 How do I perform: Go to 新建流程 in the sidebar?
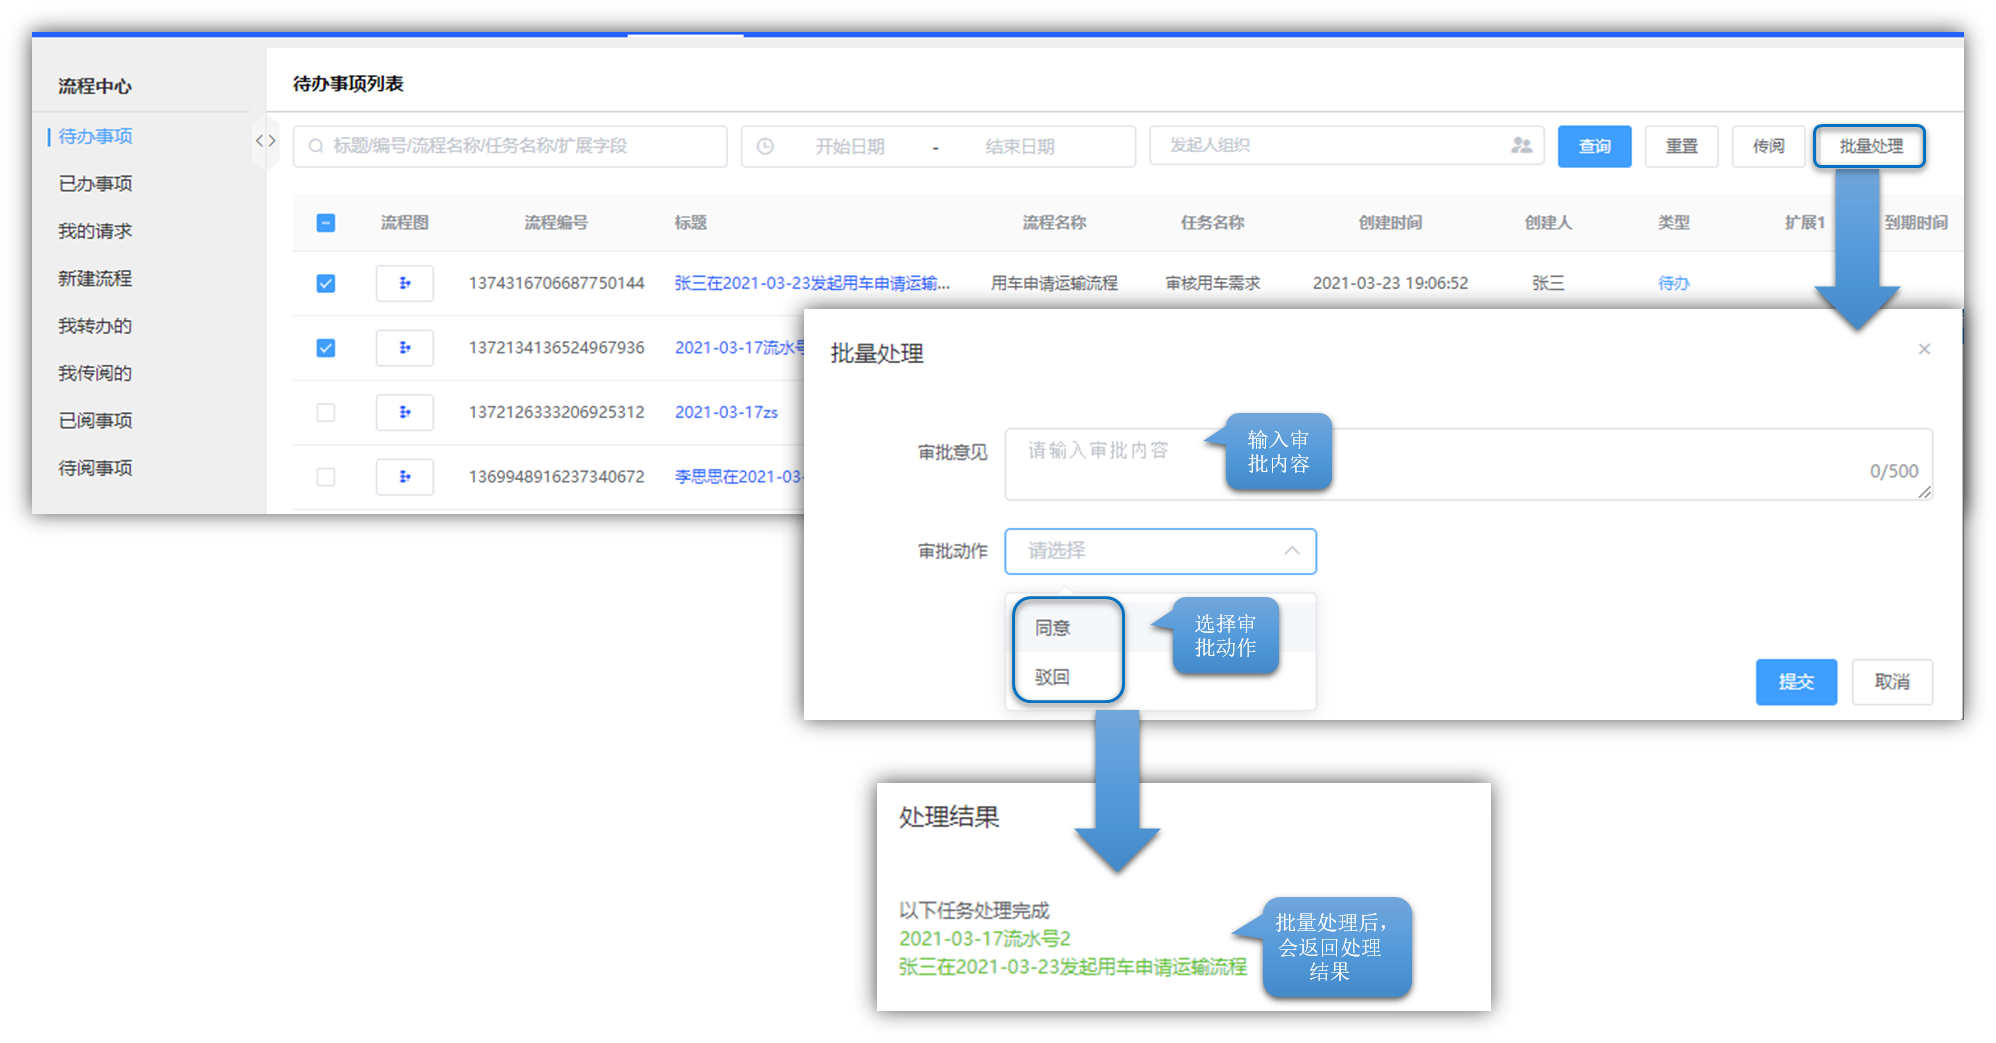click(x=95, y=279)
